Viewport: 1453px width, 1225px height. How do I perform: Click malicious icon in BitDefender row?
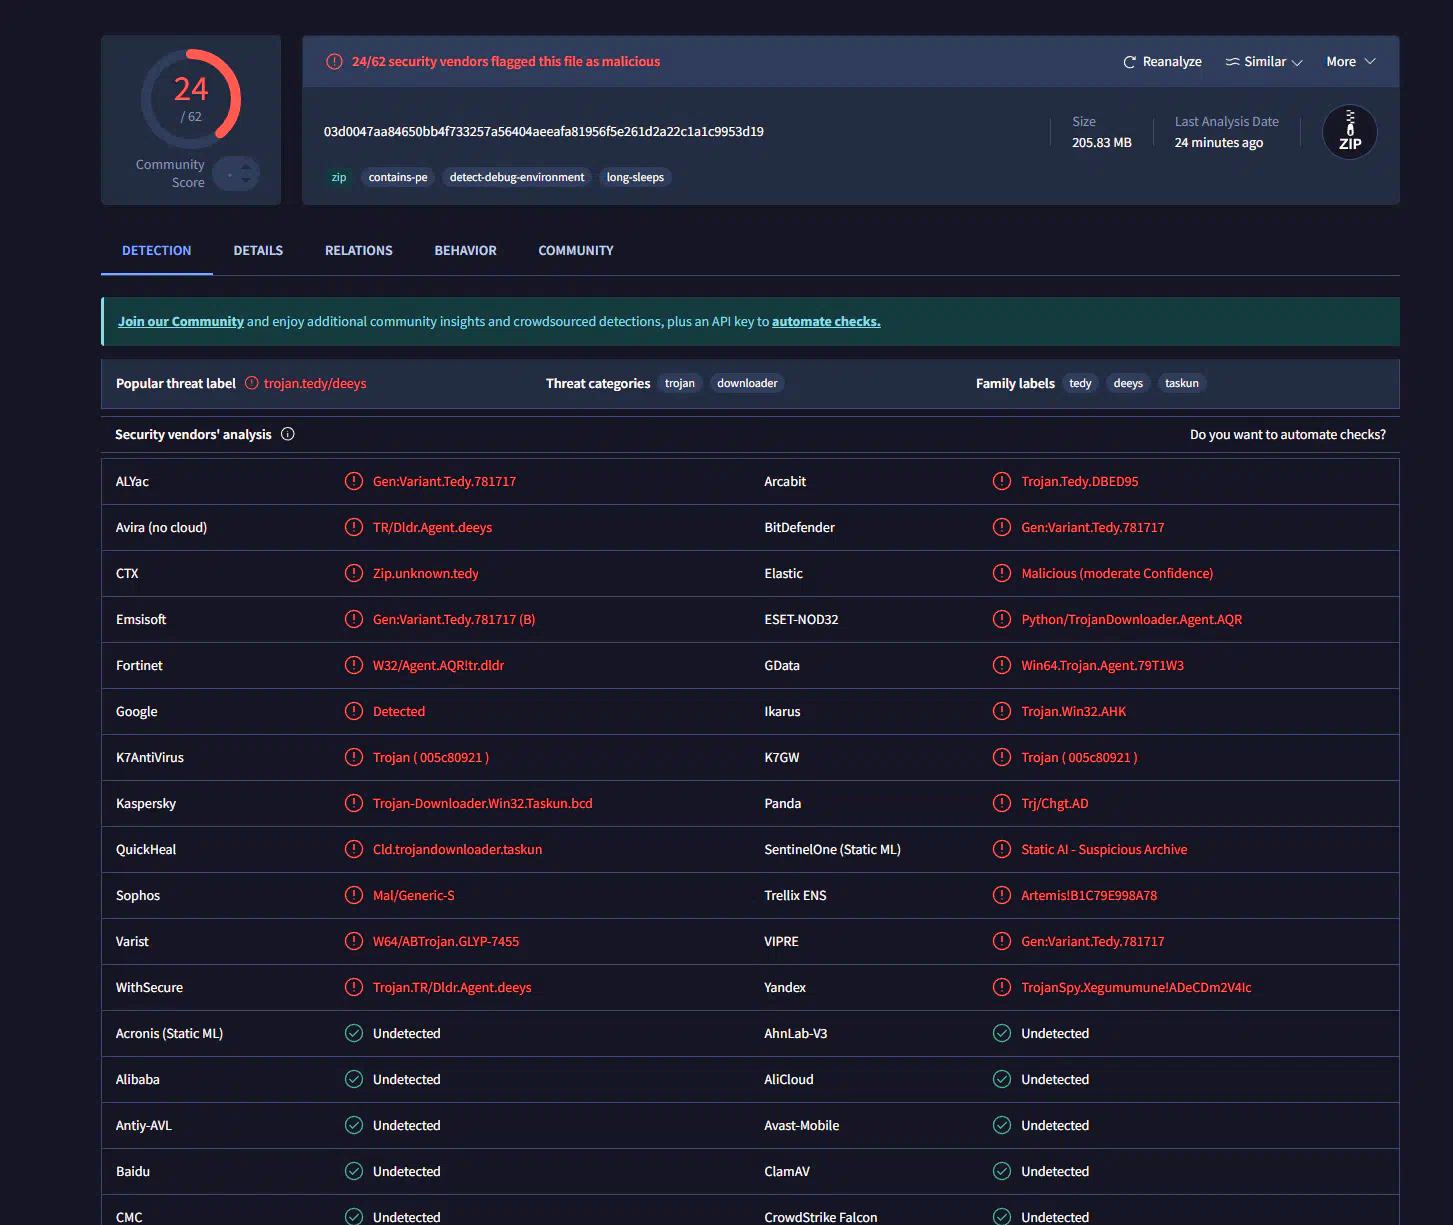click(x=1002, y=527)
